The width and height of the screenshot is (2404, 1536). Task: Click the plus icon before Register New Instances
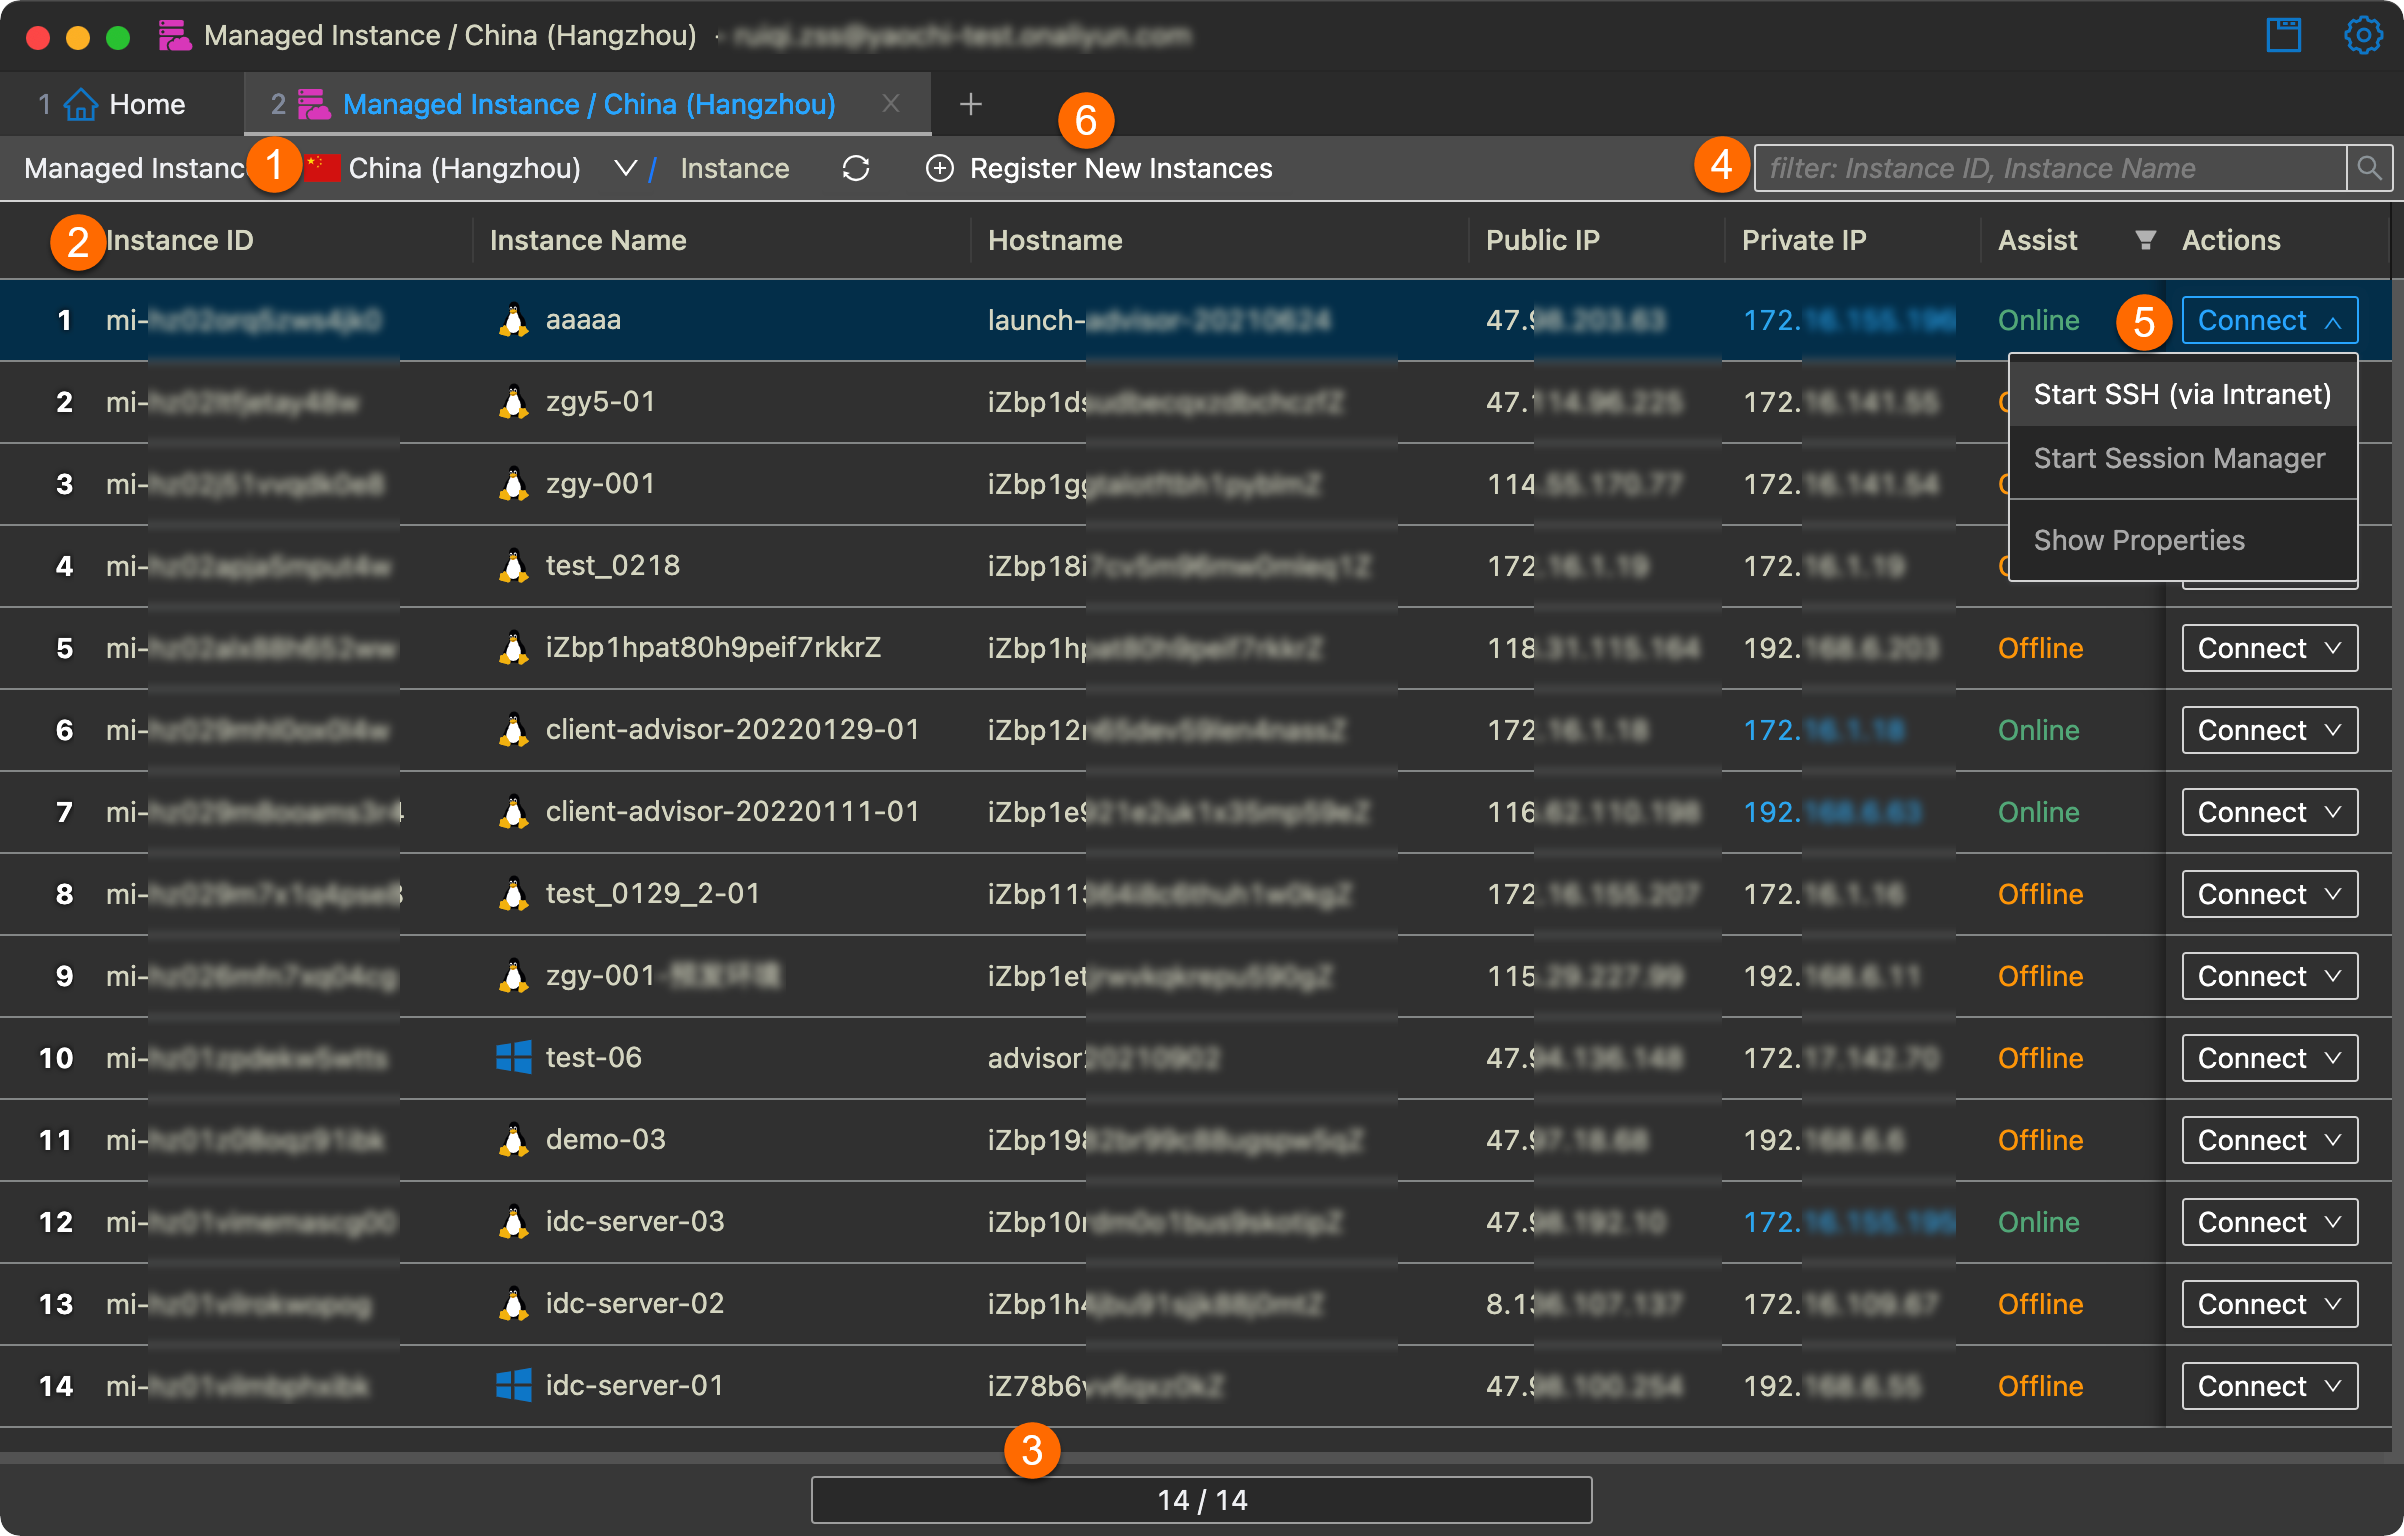coord(939,168)
